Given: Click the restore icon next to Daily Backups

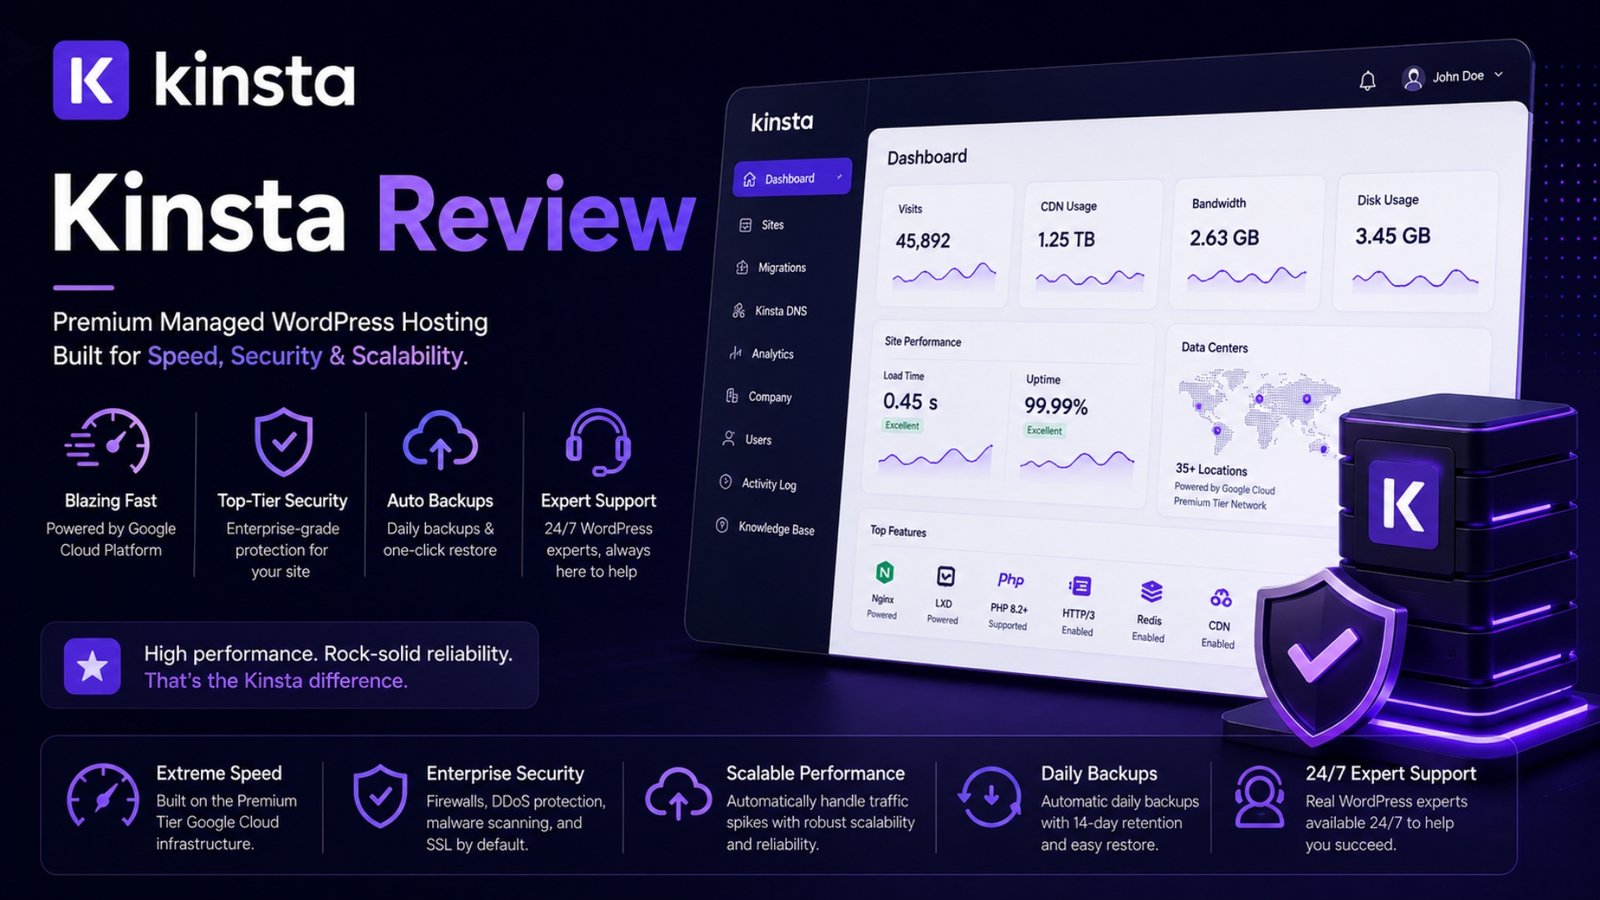Looking at the screenshot, I should pos(990,796).
